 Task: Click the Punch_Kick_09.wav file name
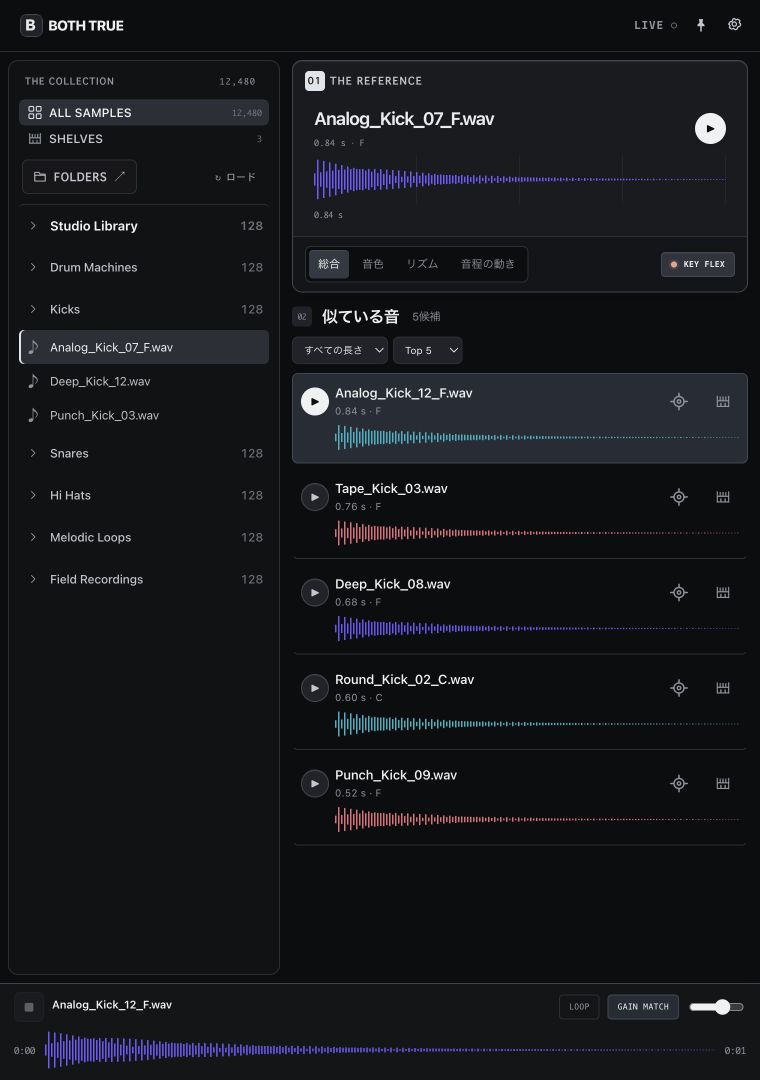coord(396,775)
